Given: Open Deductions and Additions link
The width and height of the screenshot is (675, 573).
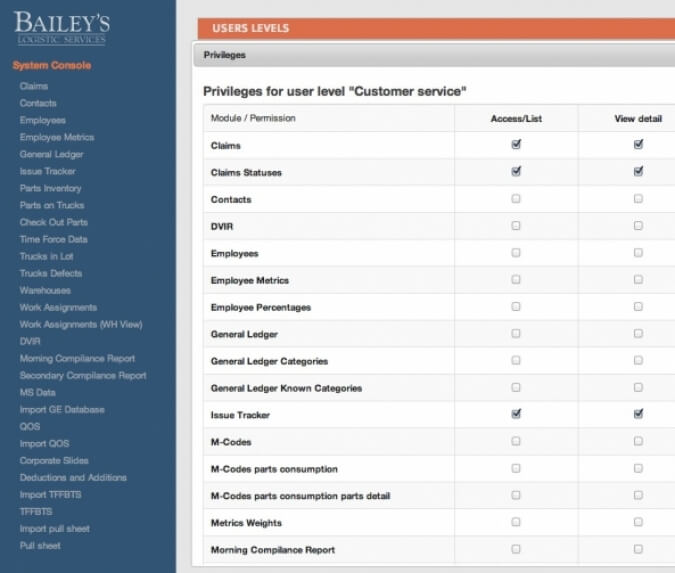Looking at the screenshot, I should point(73,477).
